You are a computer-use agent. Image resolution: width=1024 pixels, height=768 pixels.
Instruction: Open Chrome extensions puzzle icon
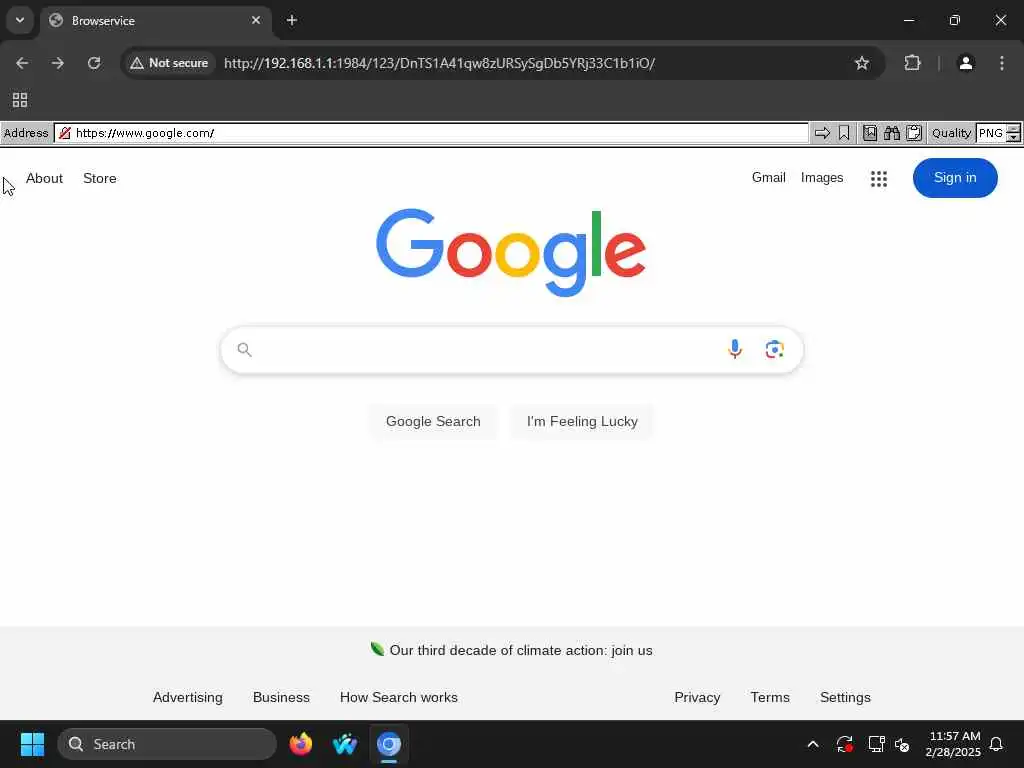click(x=912, y=63)
